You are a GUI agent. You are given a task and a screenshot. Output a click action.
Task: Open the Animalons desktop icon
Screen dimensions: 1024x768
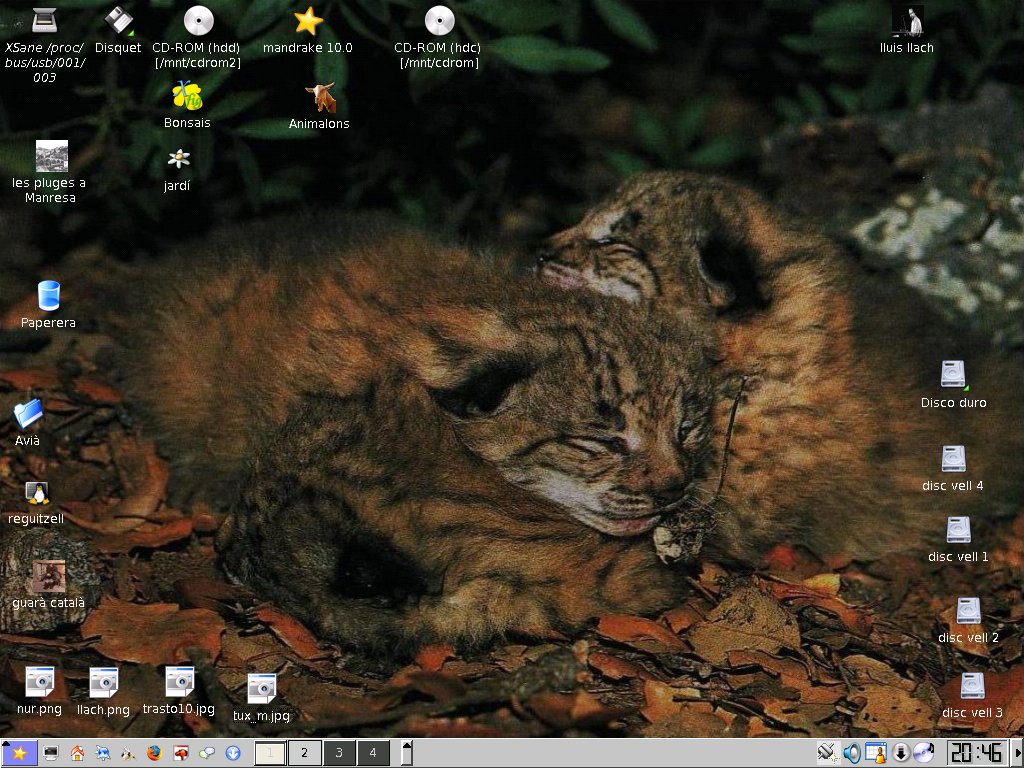coord(320,97)
